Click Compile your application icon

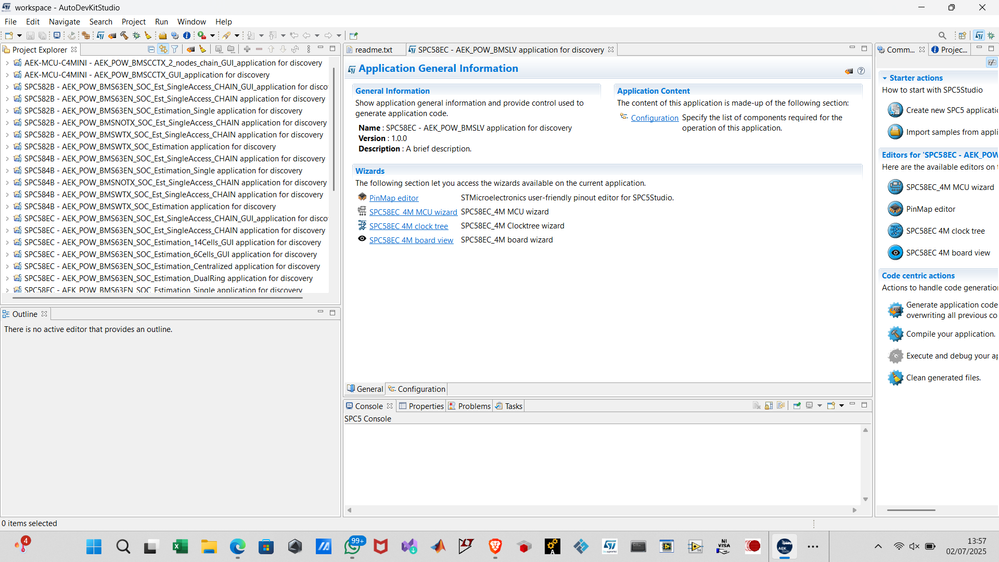coord(895,334)
